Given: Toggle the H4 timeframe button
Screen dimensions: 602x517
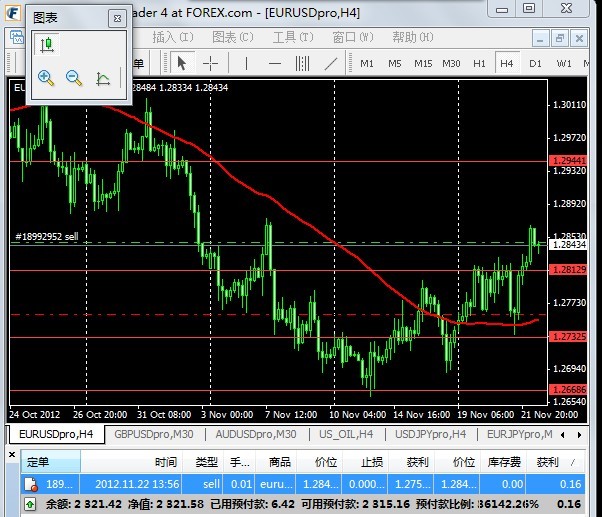Looking at the screenshot, I should [506, 63].
